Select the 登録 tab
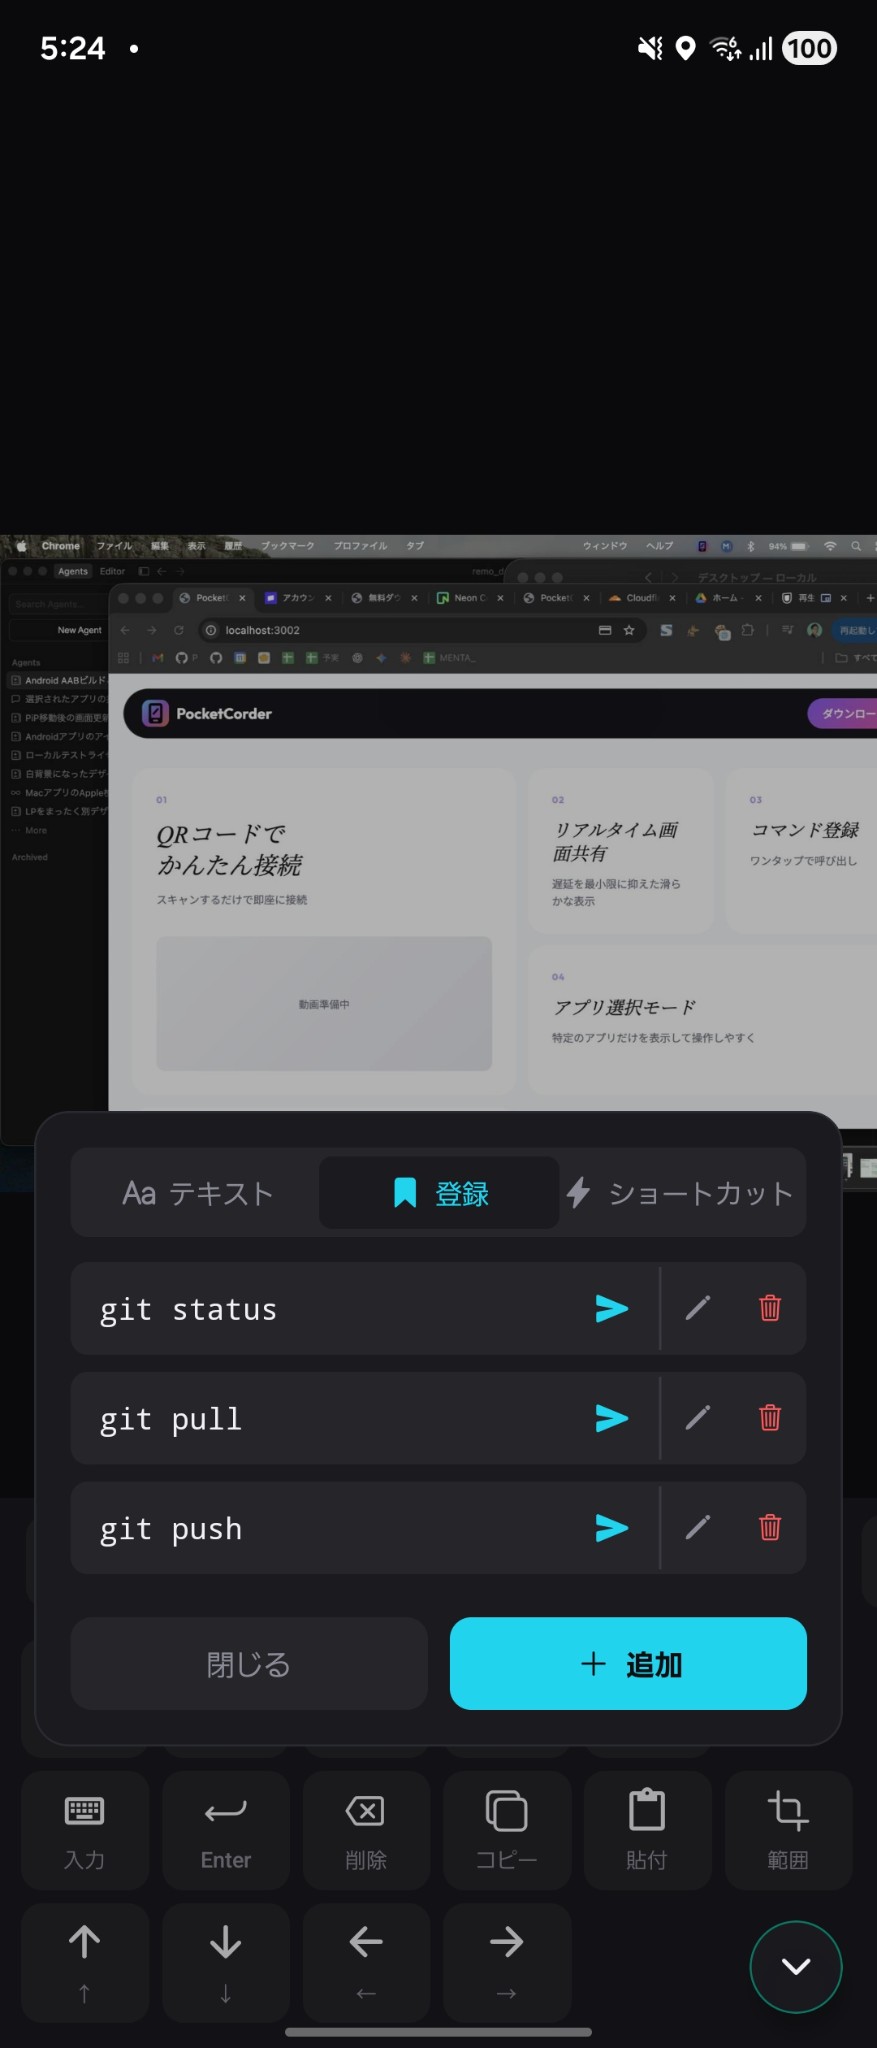The image size is (877, 2048). point(439,1193)
